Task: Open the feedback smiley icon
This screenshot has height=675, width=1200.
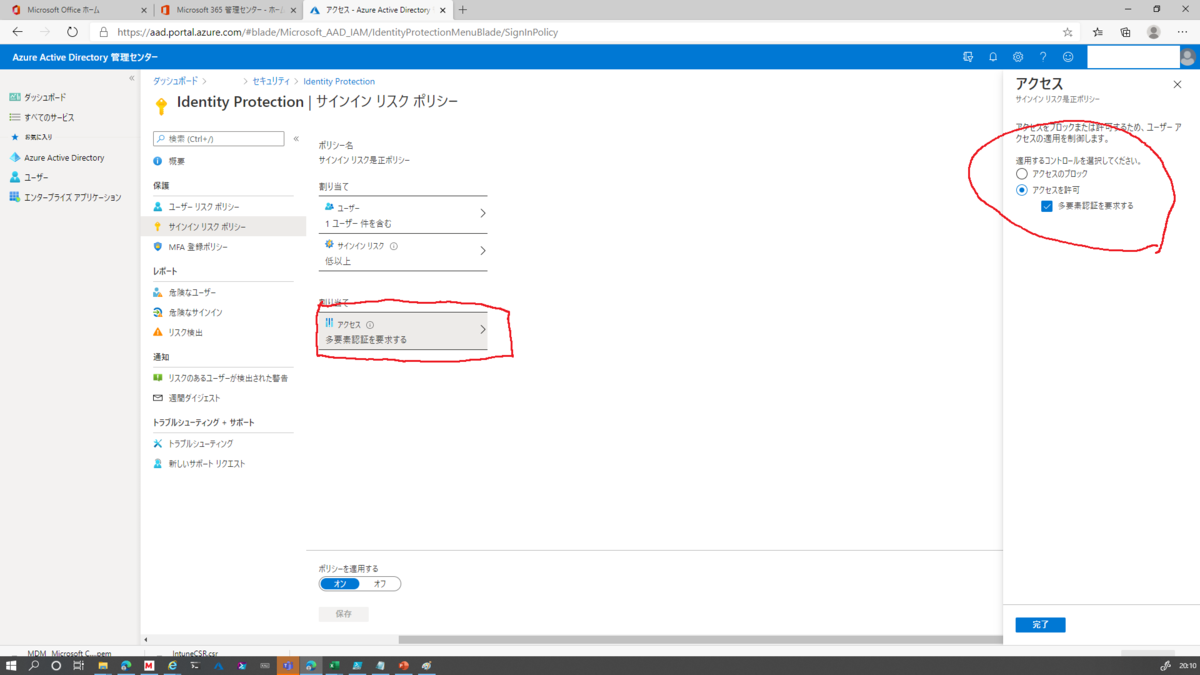Action: tap(1068, 57)
